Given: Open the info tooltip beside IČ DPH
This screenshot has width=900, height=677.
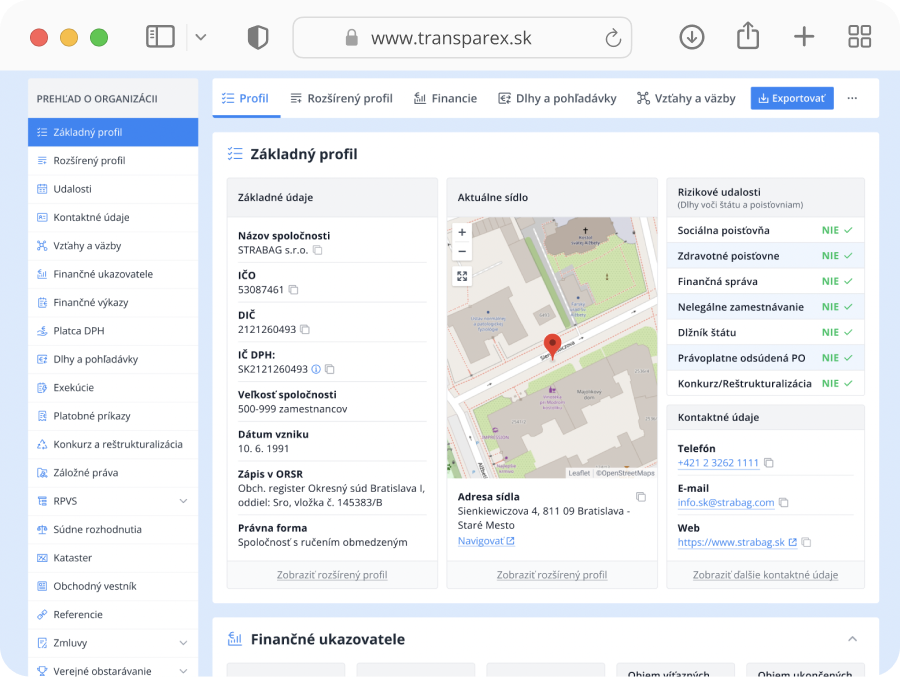Looking at the screenshot, I should 317,369.
